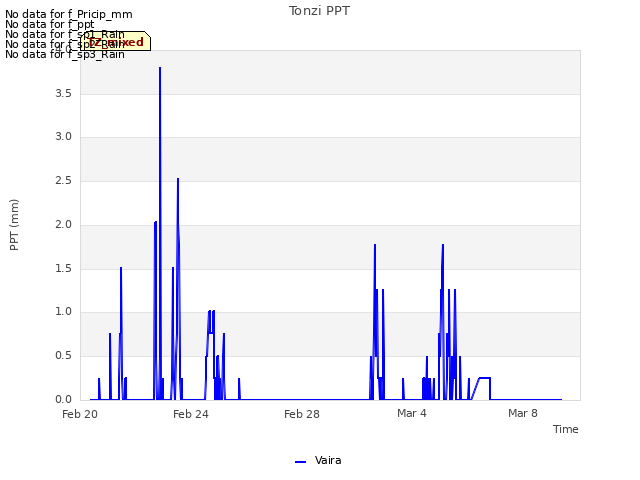Image resolution: width=640 pixels, height=480 pixels.
Task: Click the 0.5 y-axis tick label
Action: (63, 356)
